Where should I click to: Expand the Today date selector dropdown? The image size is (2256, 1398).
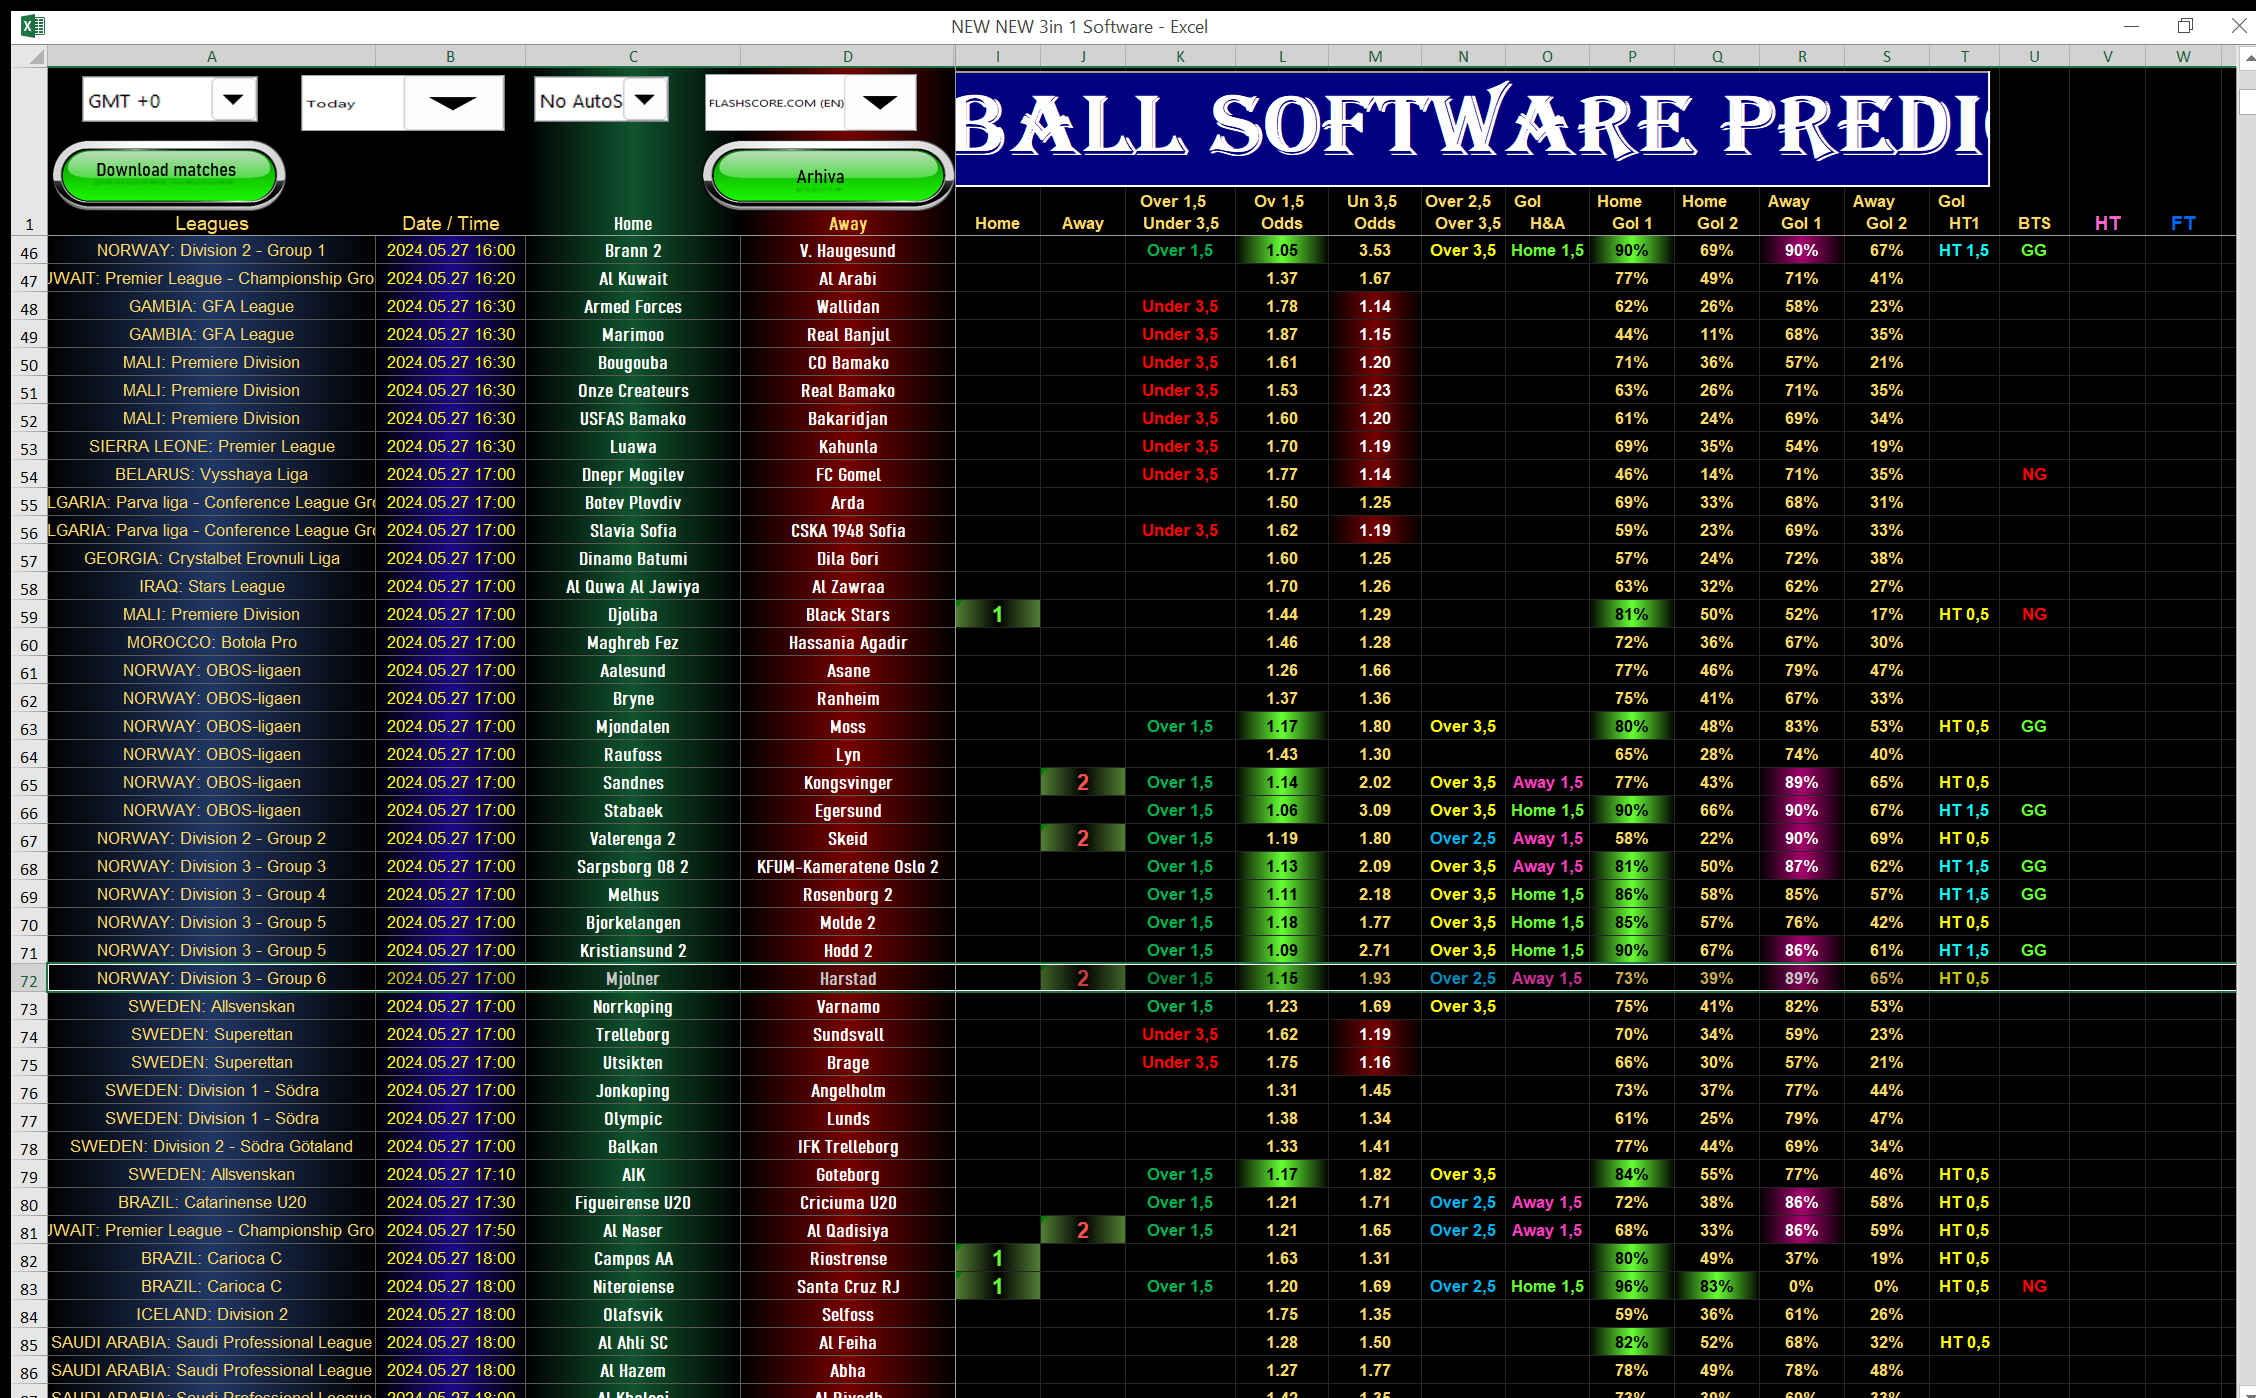[x=455, y=103]
